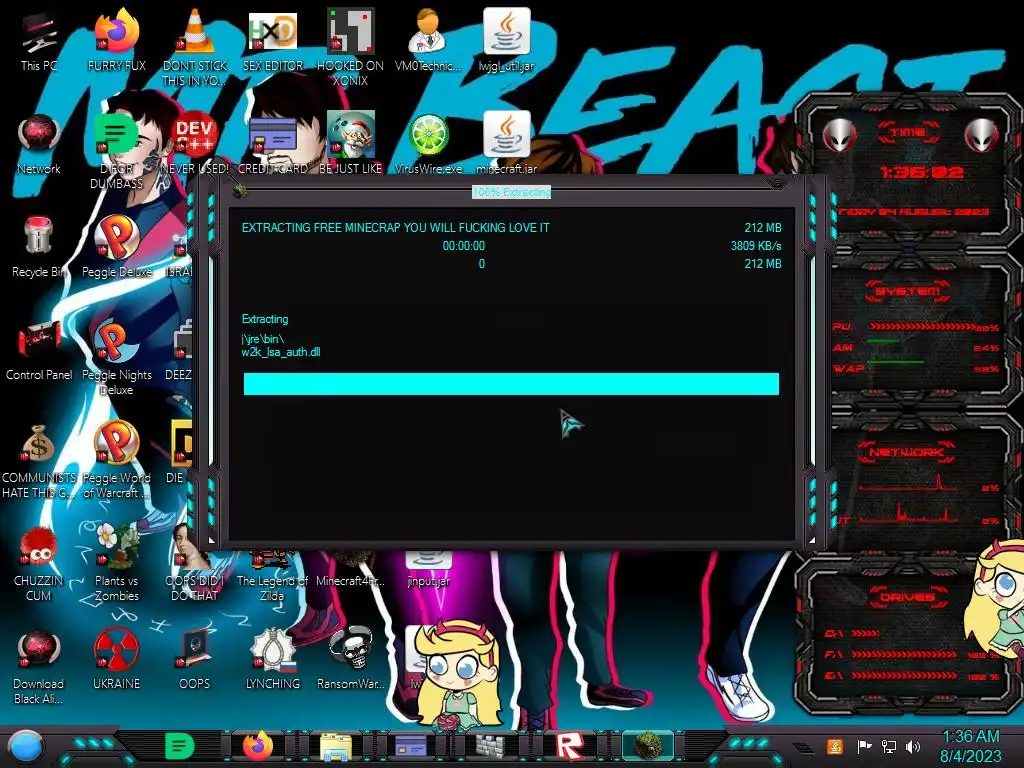
Task: Switch to the Minecraft extractor taskbar item
Action: (648, 746)
